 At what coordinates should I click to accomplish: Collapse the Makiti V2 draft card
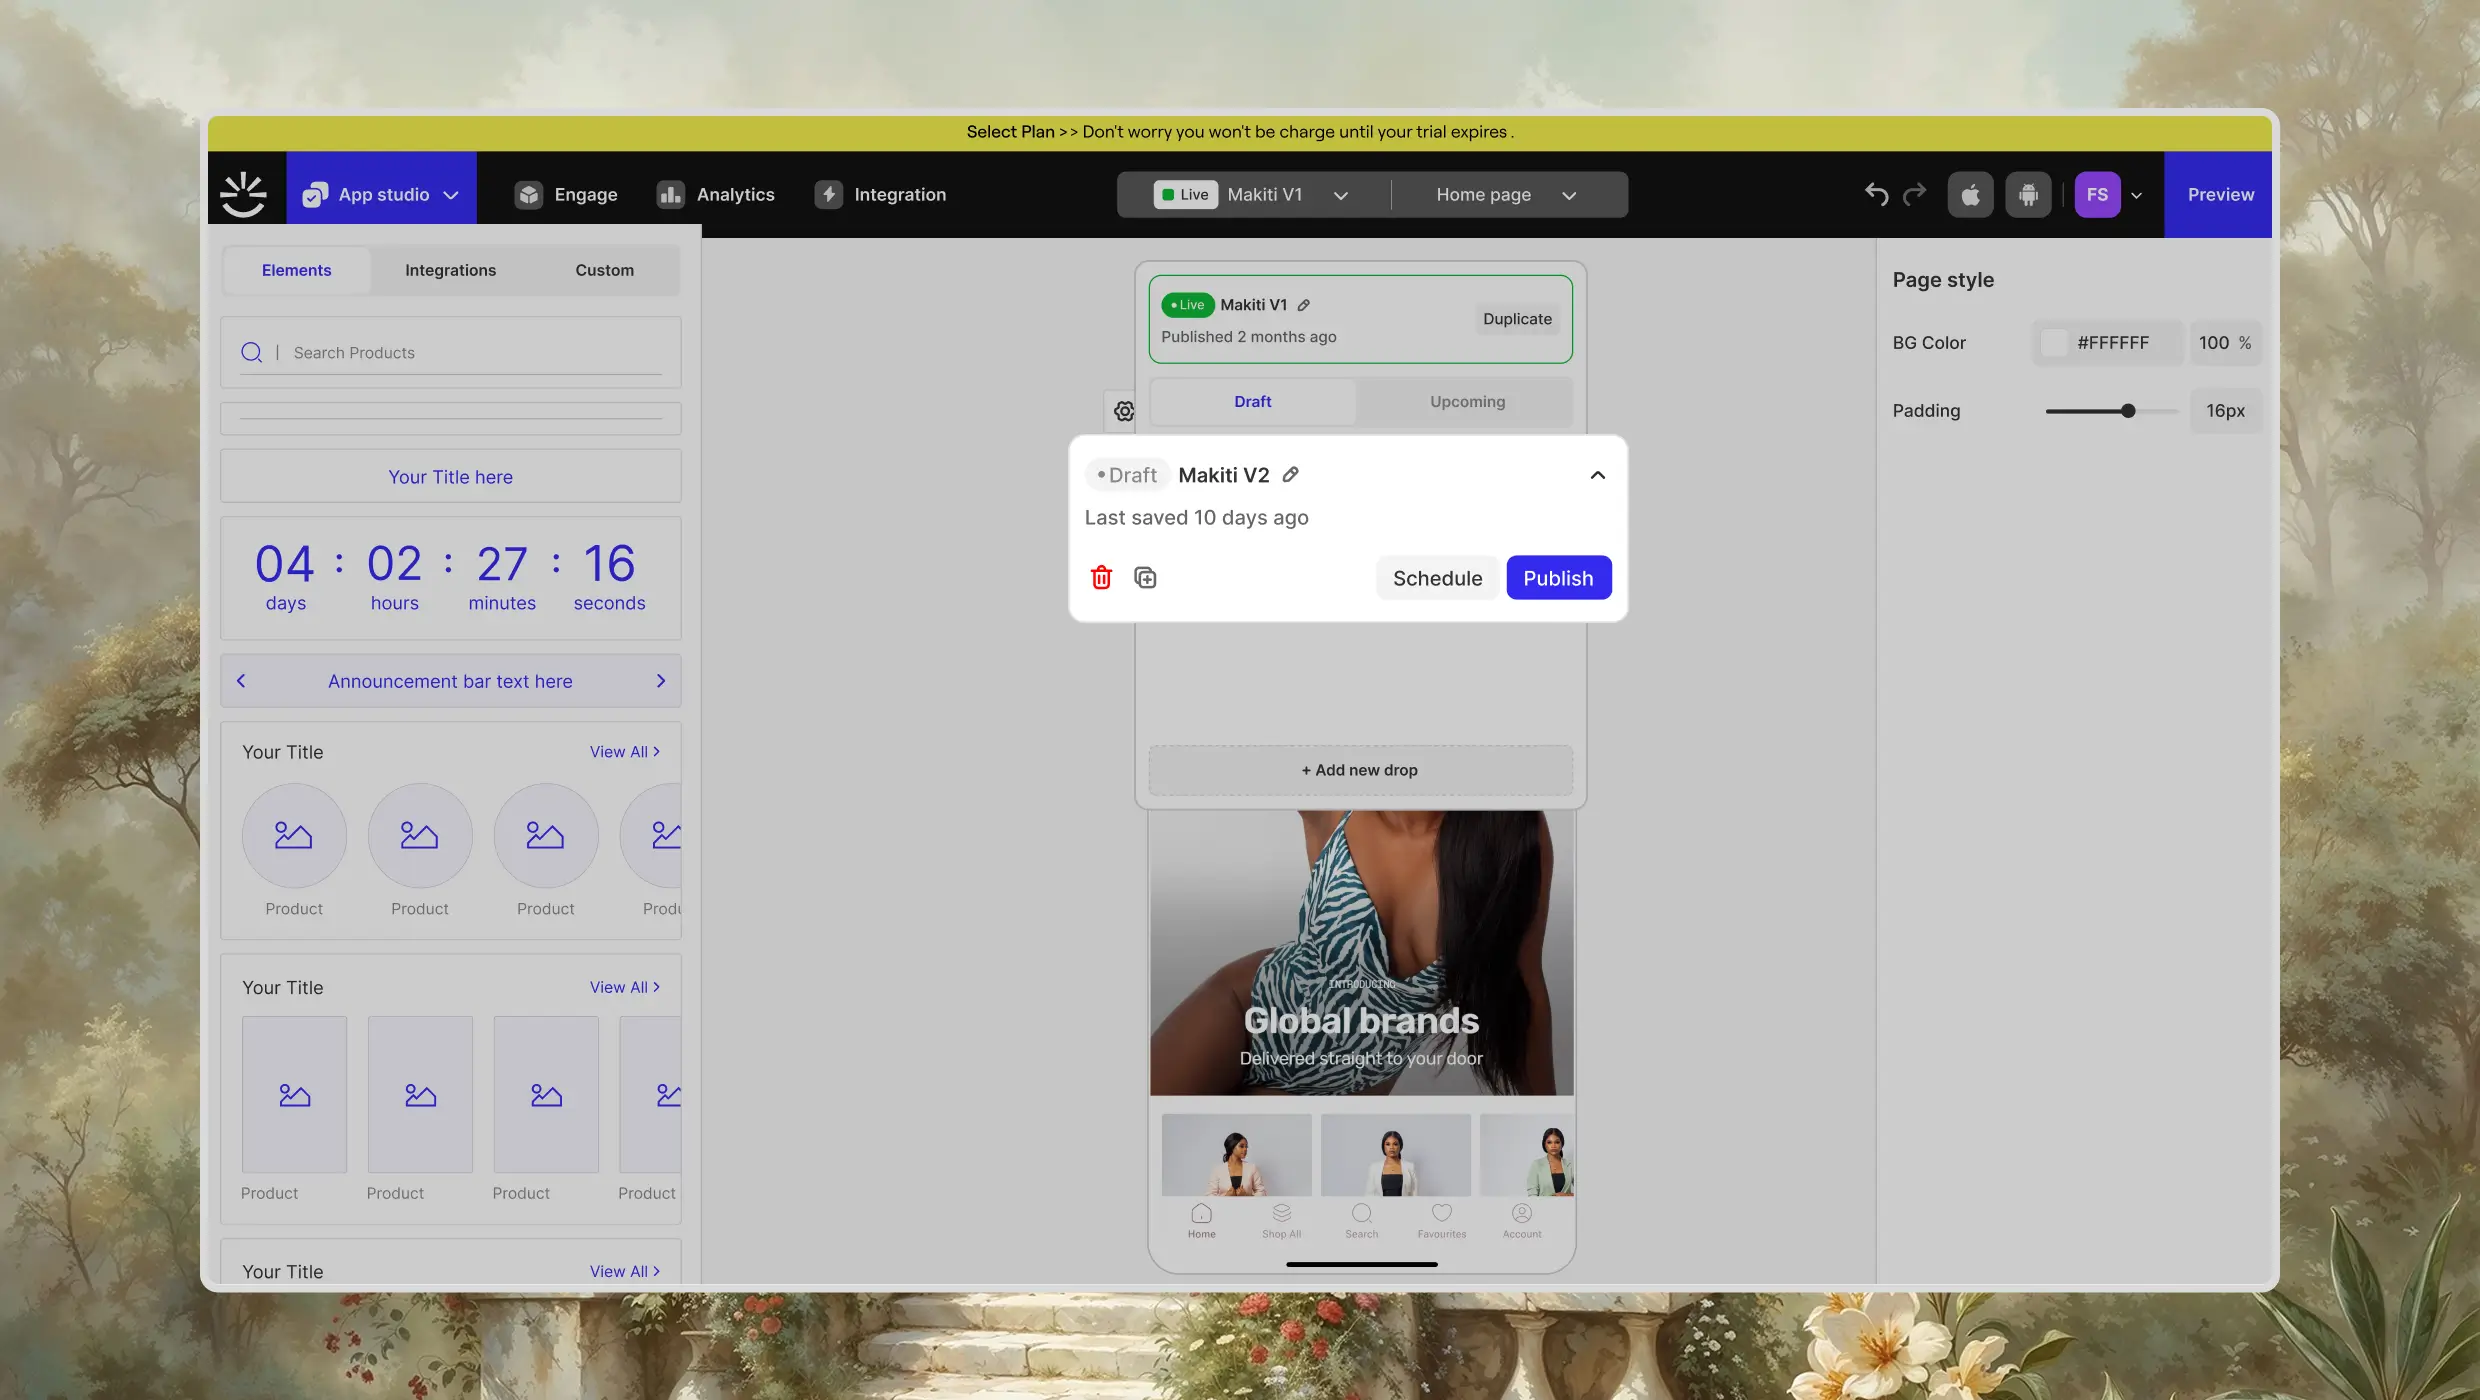tap(1597, 475)
